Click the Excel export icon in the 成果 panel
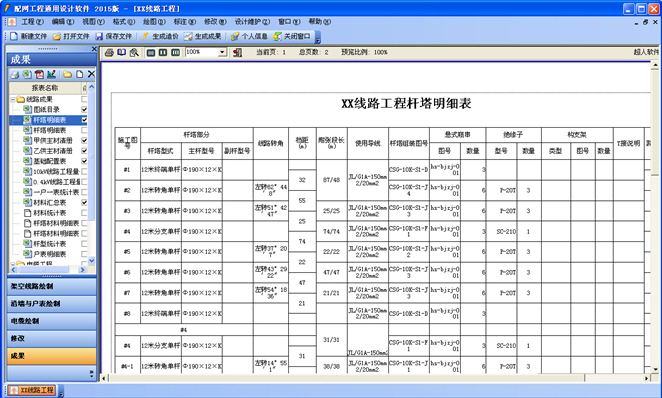 (x=27, y=74)
